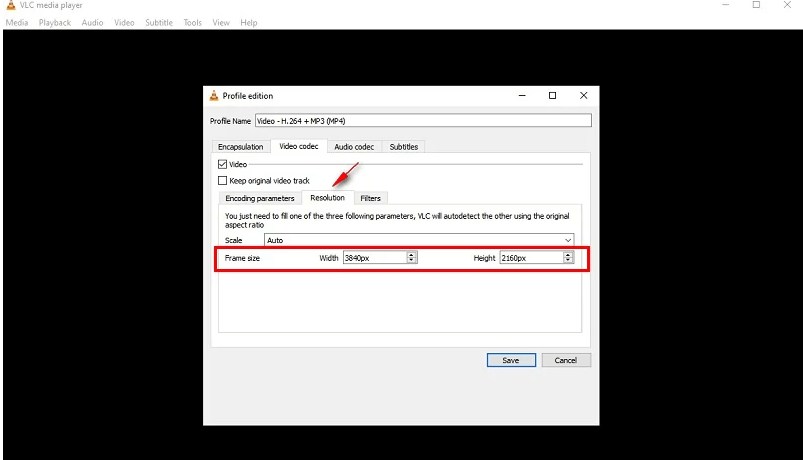Open the View menu
Viewport: 803px width, 460px height.
[x=221, y=23]
